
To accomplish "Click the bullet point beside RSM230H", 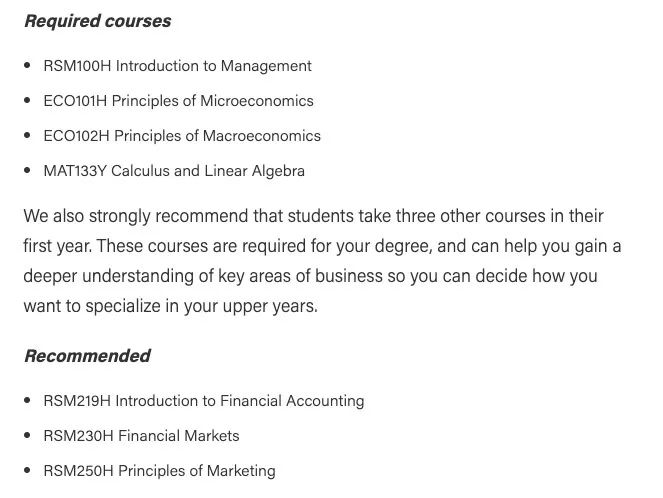I will coord(27,435).
